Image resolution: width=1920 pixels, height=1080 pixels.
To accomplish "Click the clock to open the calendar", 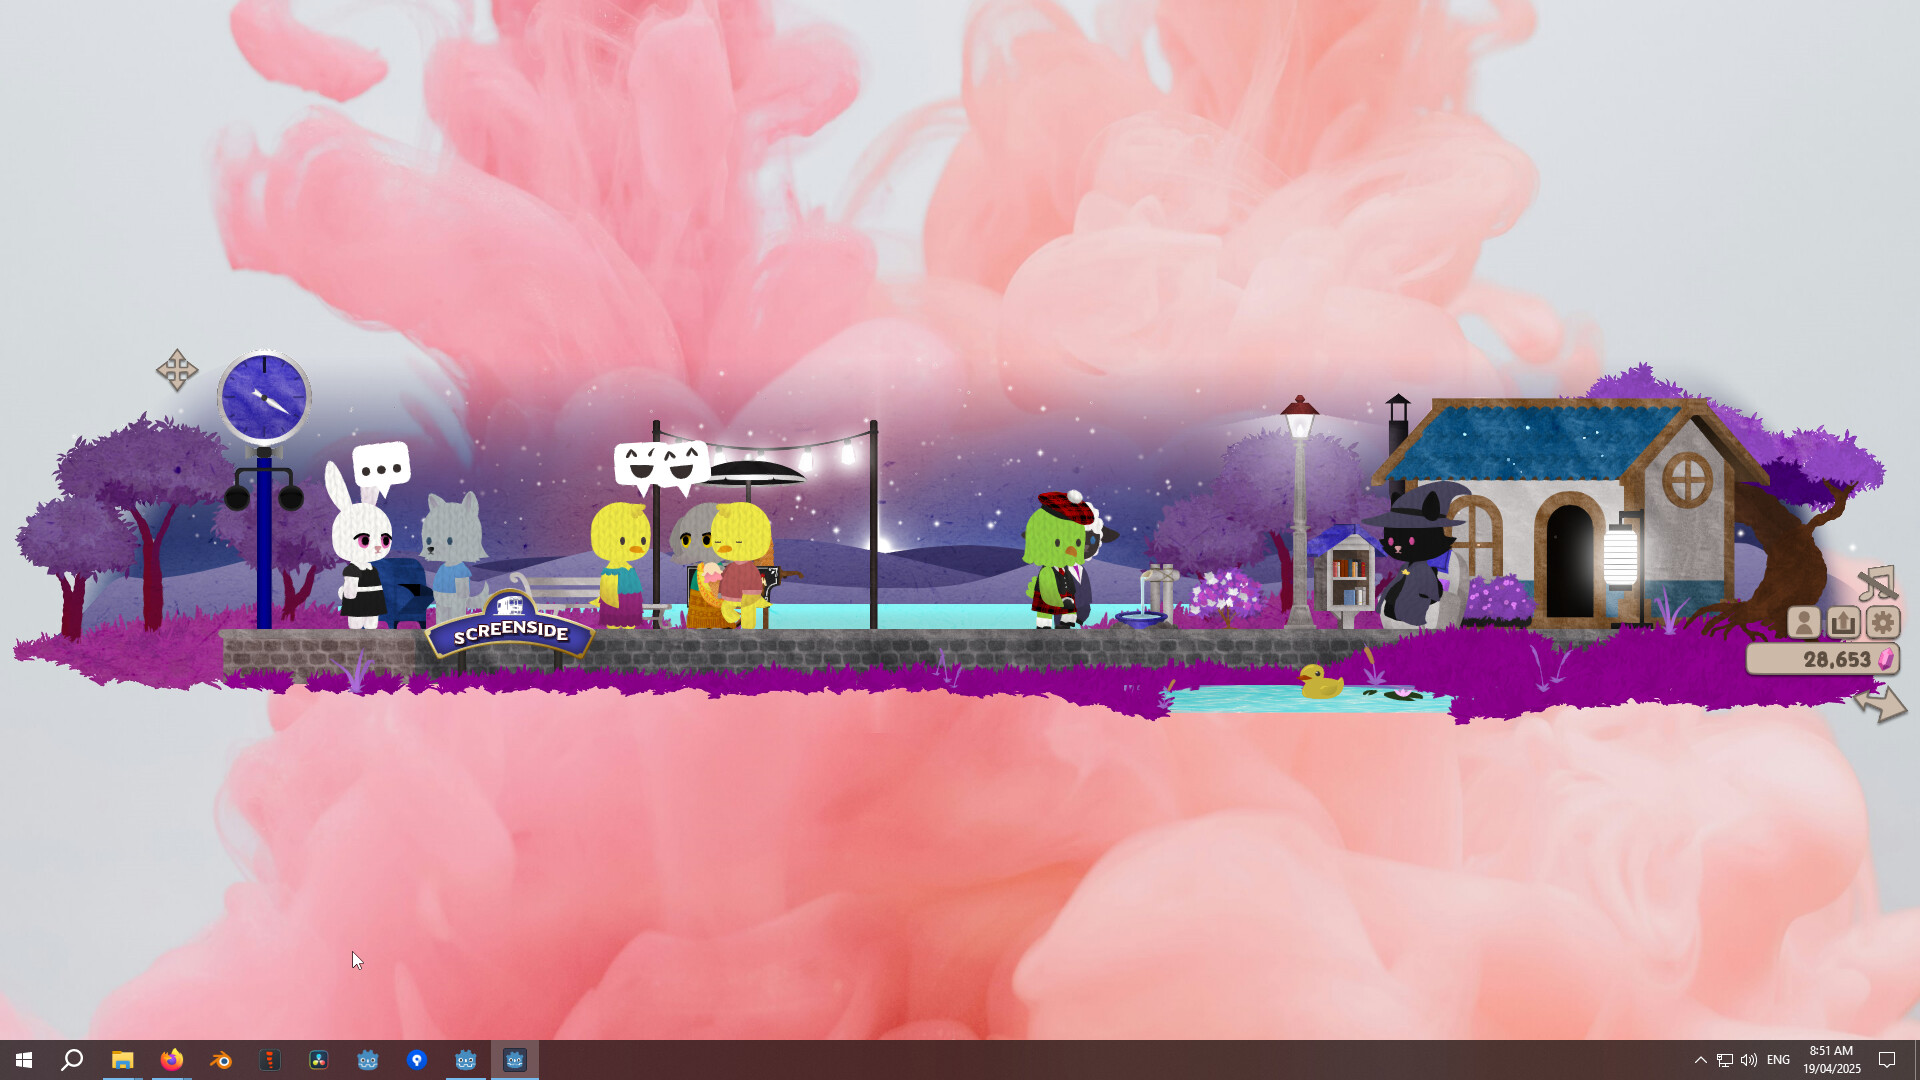I will (1832, 1059).
